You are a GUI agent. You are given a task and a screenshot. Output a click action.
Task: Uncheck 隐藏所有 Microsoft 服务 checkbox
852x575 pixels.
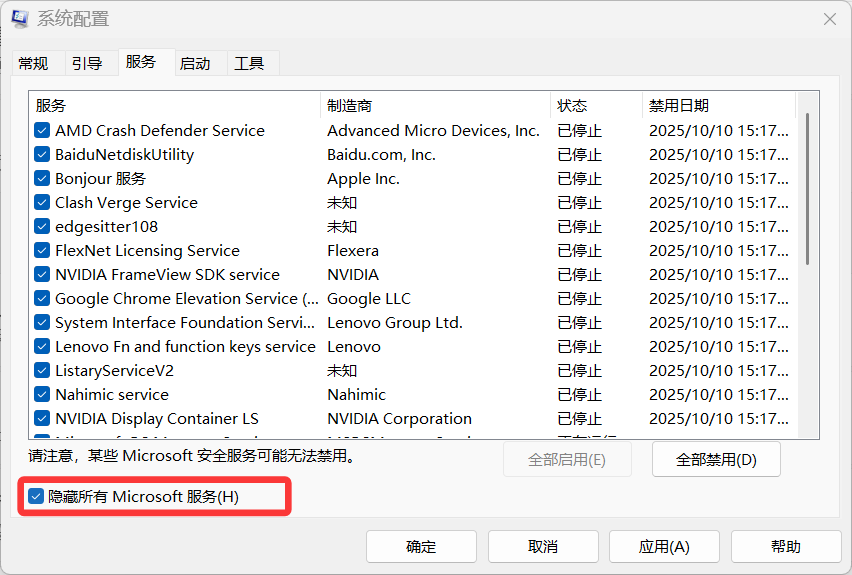[36, 496]
